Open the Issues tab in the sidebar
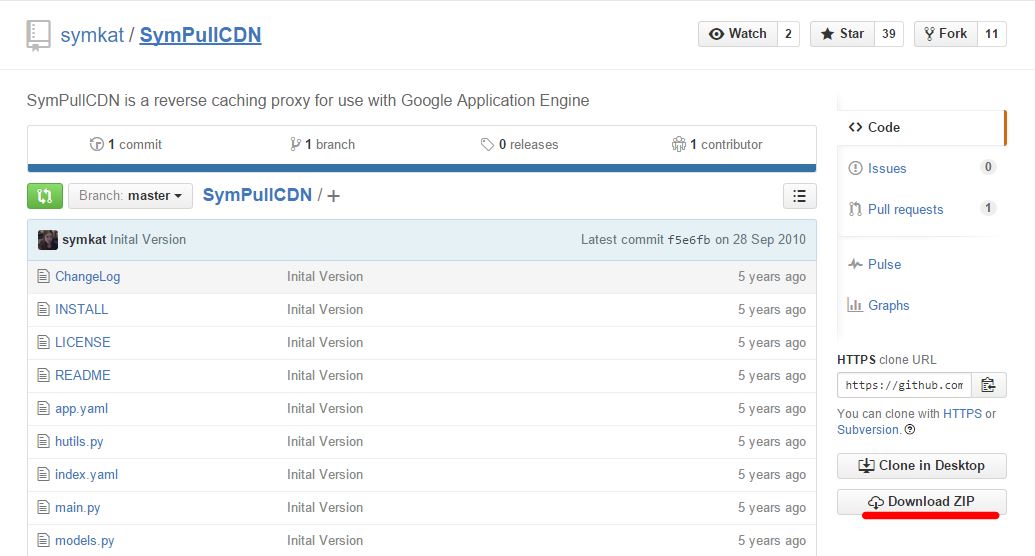 tap(921, 168)
